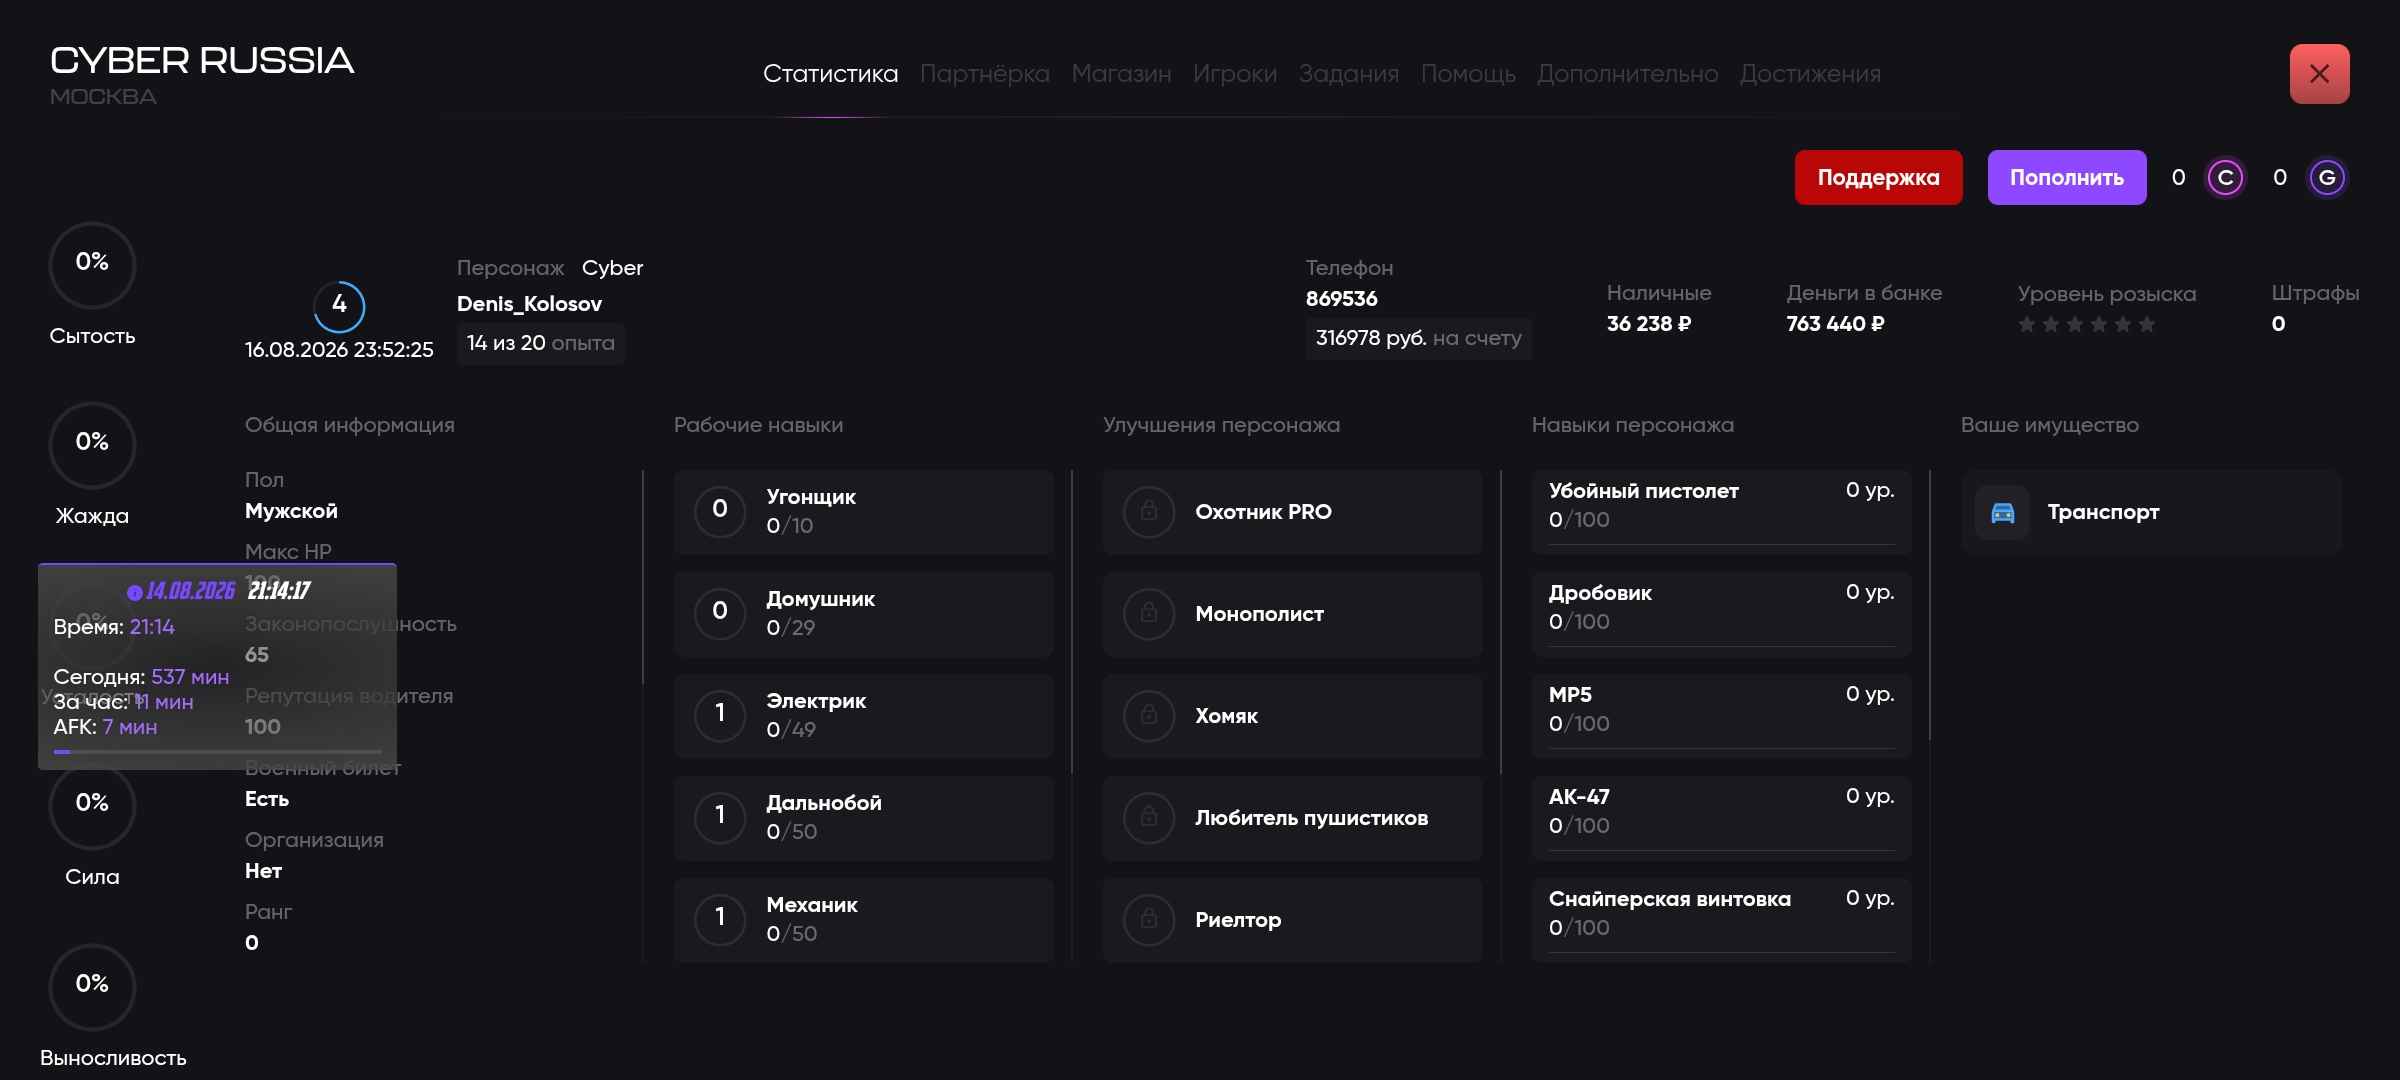View the Достижения tab
Screen dimensions: 2400x1080
[x=1810, y=74]
